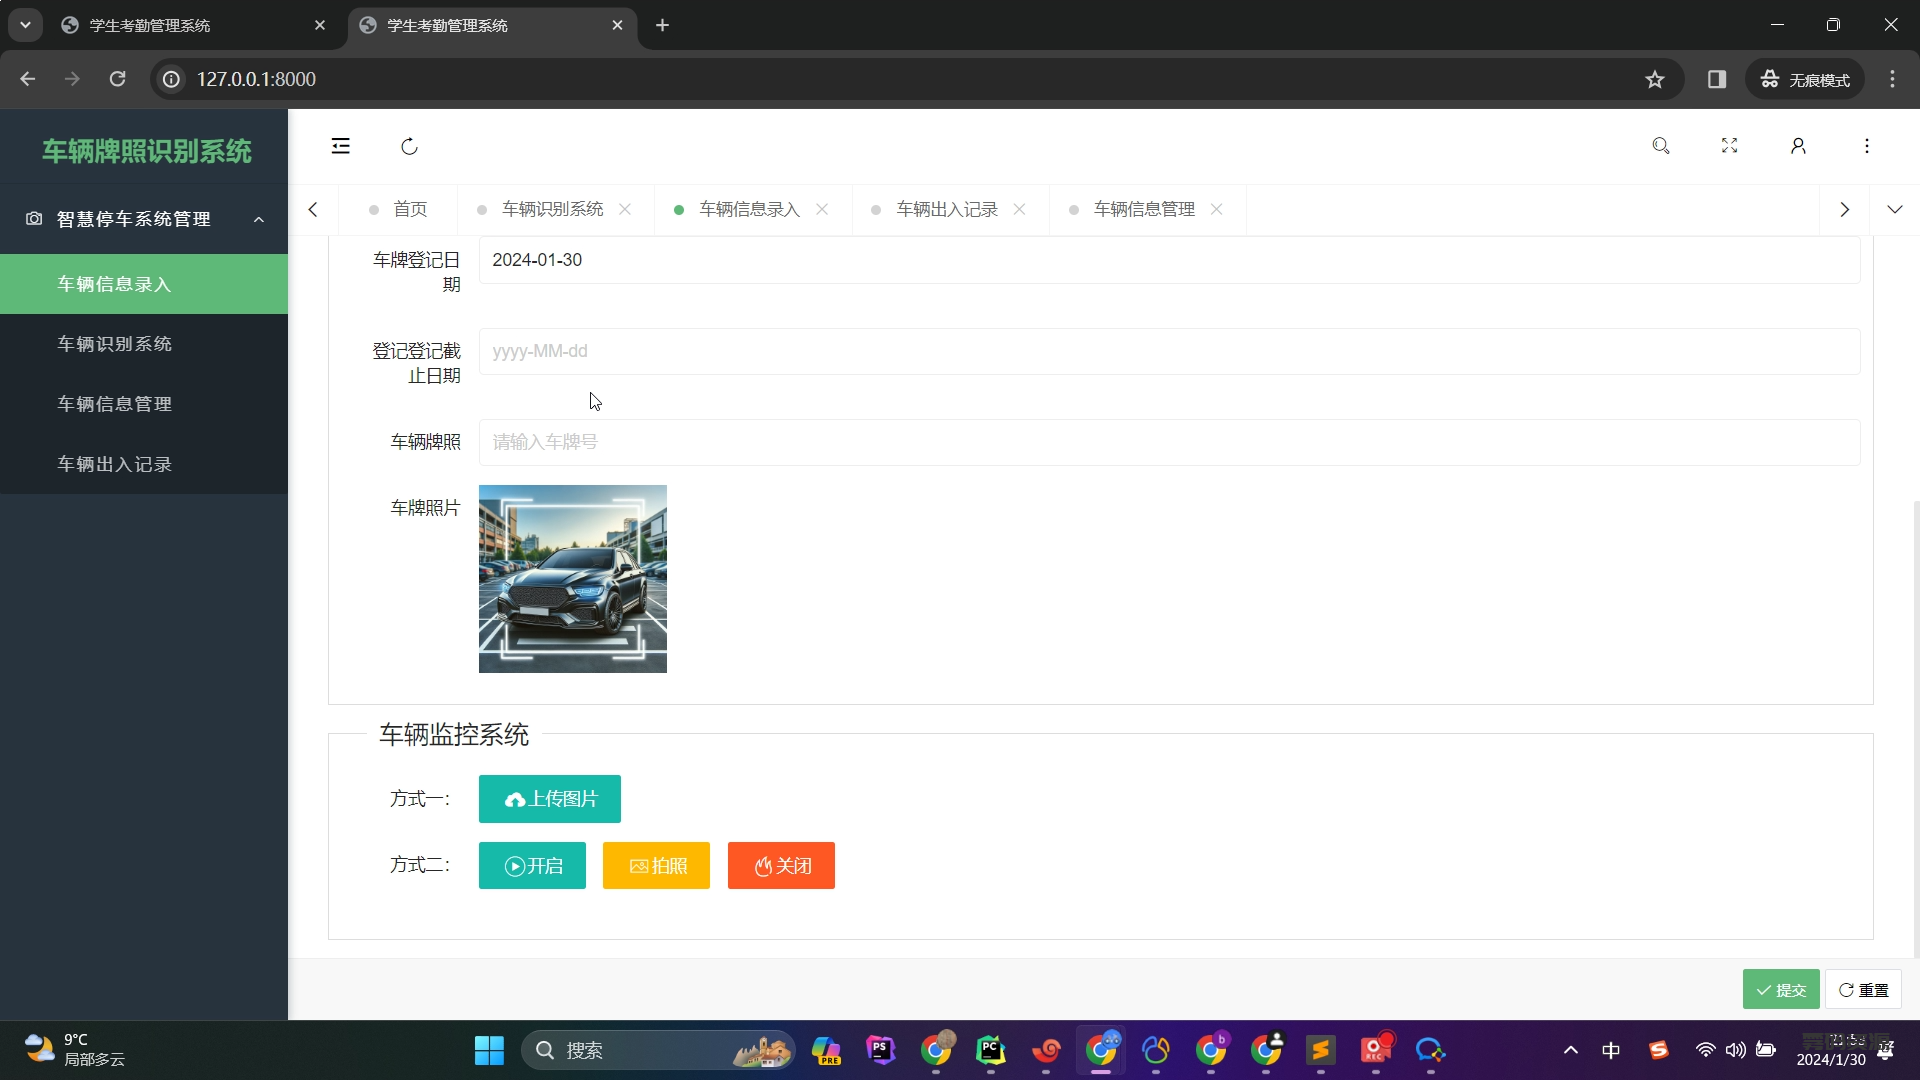Enter fullscreen via the expand icon
The image size is (1920, 1080).
(x=1729, y=145)
